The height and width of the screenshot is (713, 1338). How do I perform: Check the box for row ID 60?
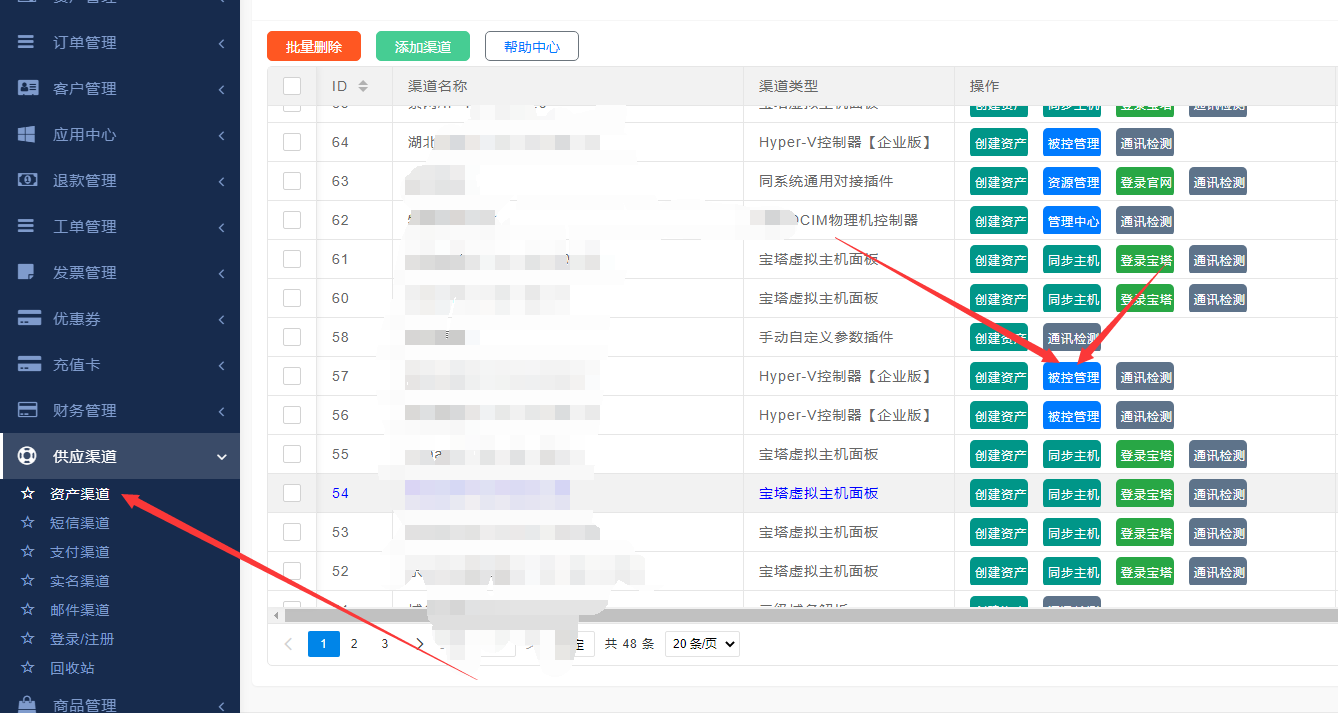tap(292, 298)
